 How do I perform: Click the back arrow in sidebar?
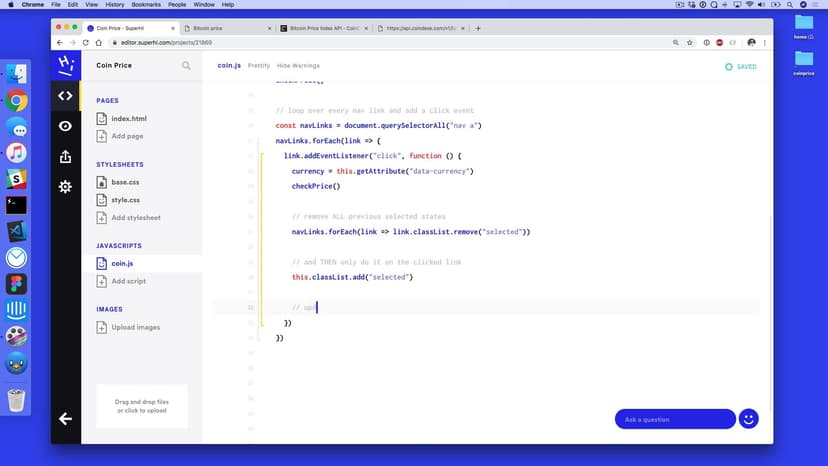pyautogui.click(x=66, y=419)
